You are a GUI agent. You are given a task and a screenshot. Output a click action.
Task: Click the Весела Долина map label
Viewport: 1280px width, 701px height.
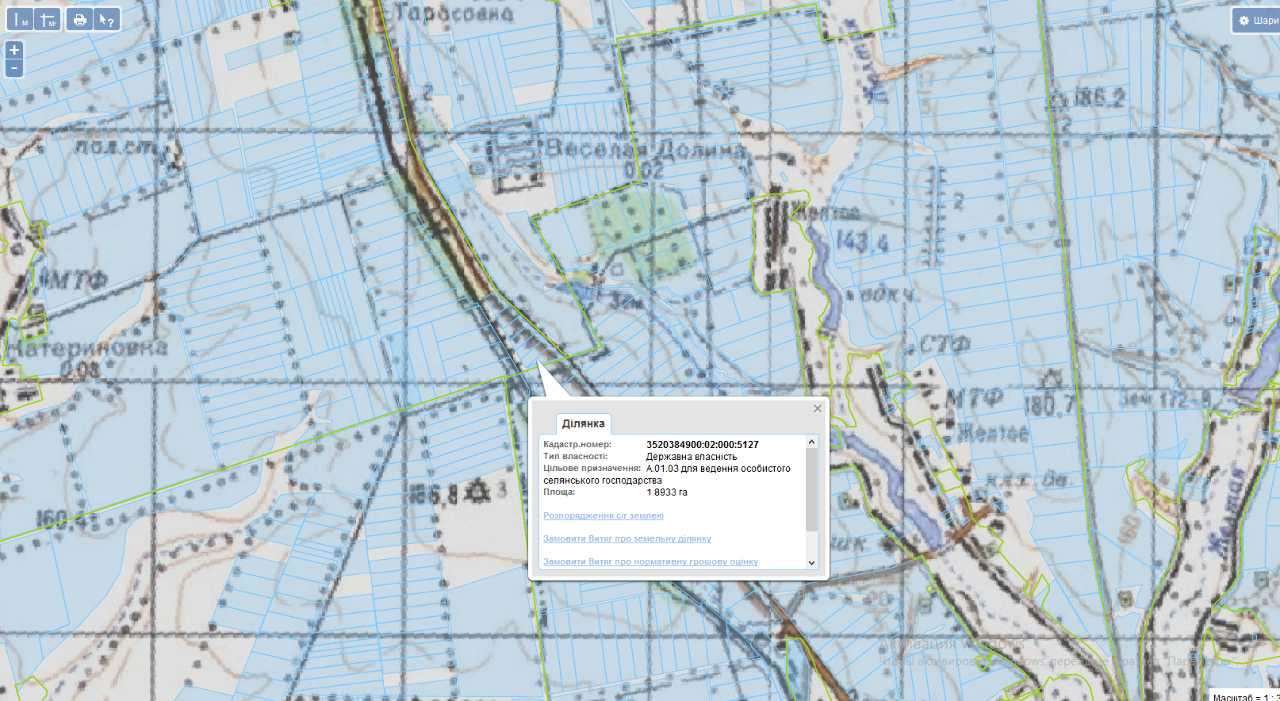[645, 149]
